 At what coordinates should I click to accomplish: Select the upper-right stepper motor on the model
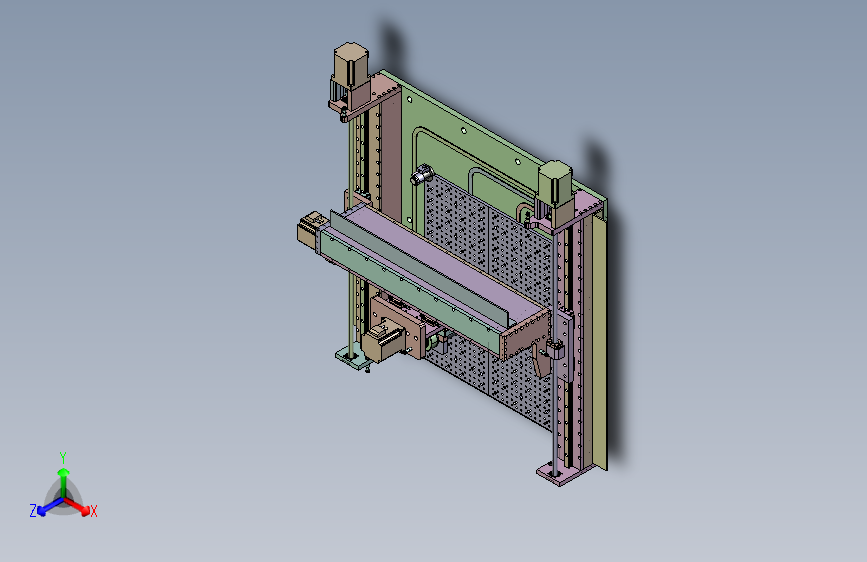click(555, 184)
